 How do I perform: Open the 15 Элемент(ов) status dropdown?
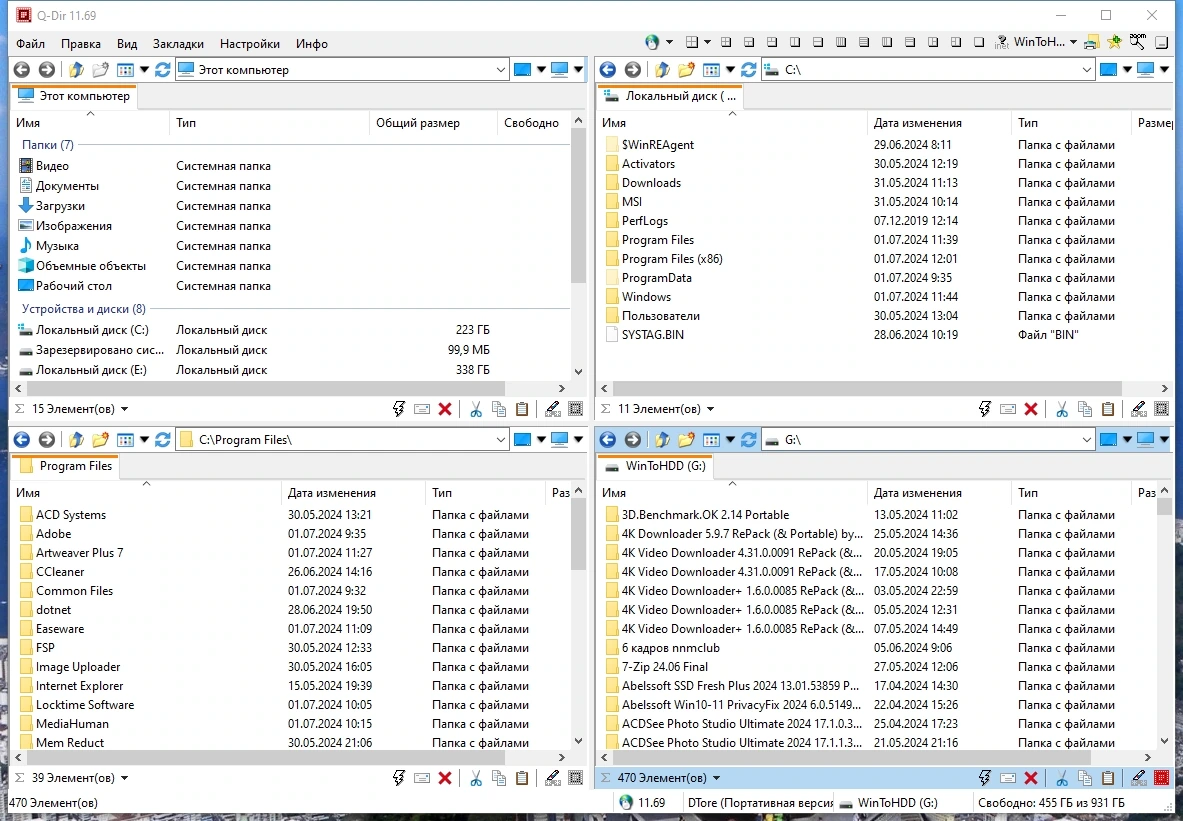coord(124,409)
